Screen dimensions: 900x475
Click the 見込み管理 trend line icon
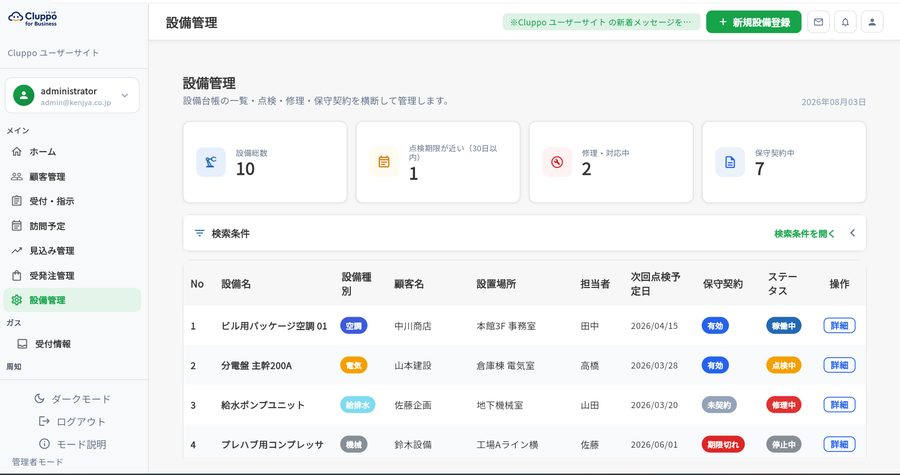tap(17, 251)
